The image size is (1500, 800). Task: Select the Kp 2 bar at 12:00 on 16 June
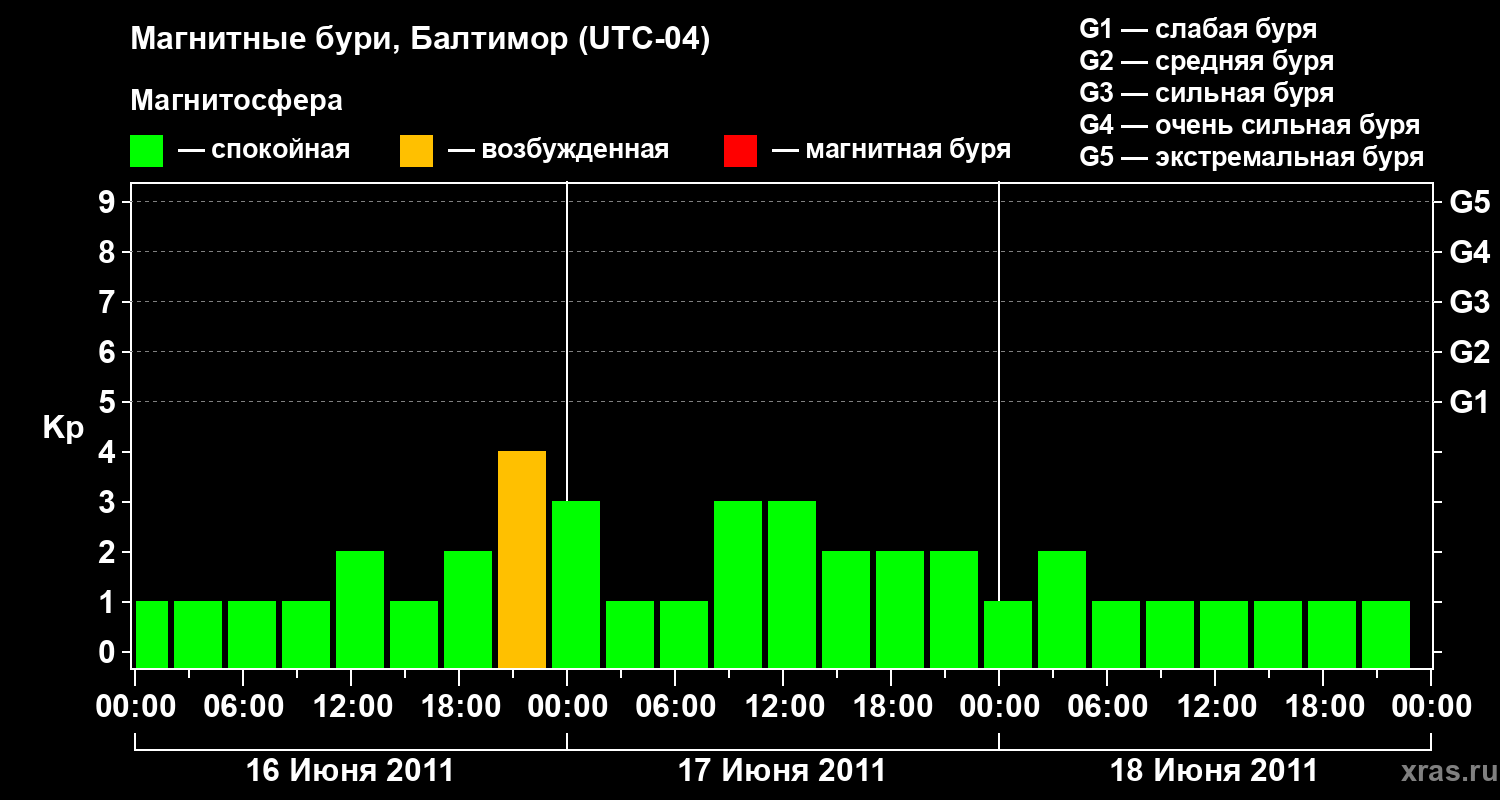click(x=360, y=610)
